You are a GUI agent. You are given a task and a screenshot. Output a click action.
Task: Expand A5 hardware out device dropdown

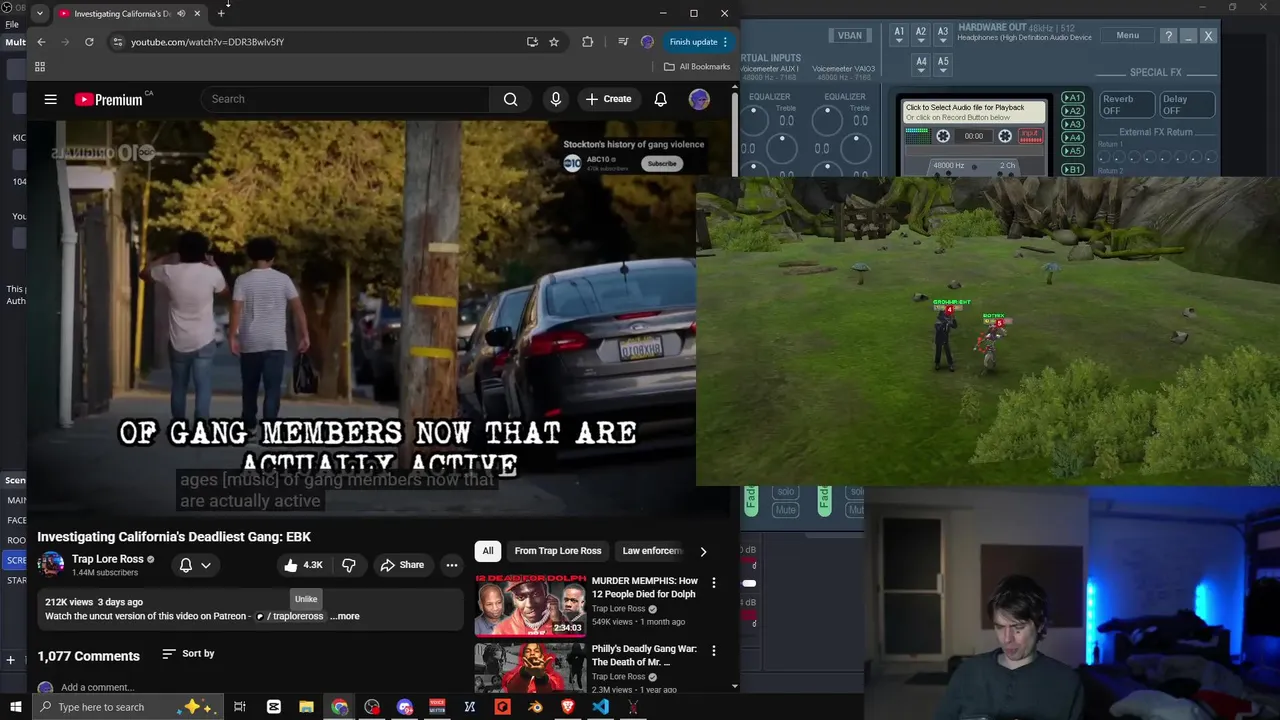pyautogui.click(x=943, y=65)
